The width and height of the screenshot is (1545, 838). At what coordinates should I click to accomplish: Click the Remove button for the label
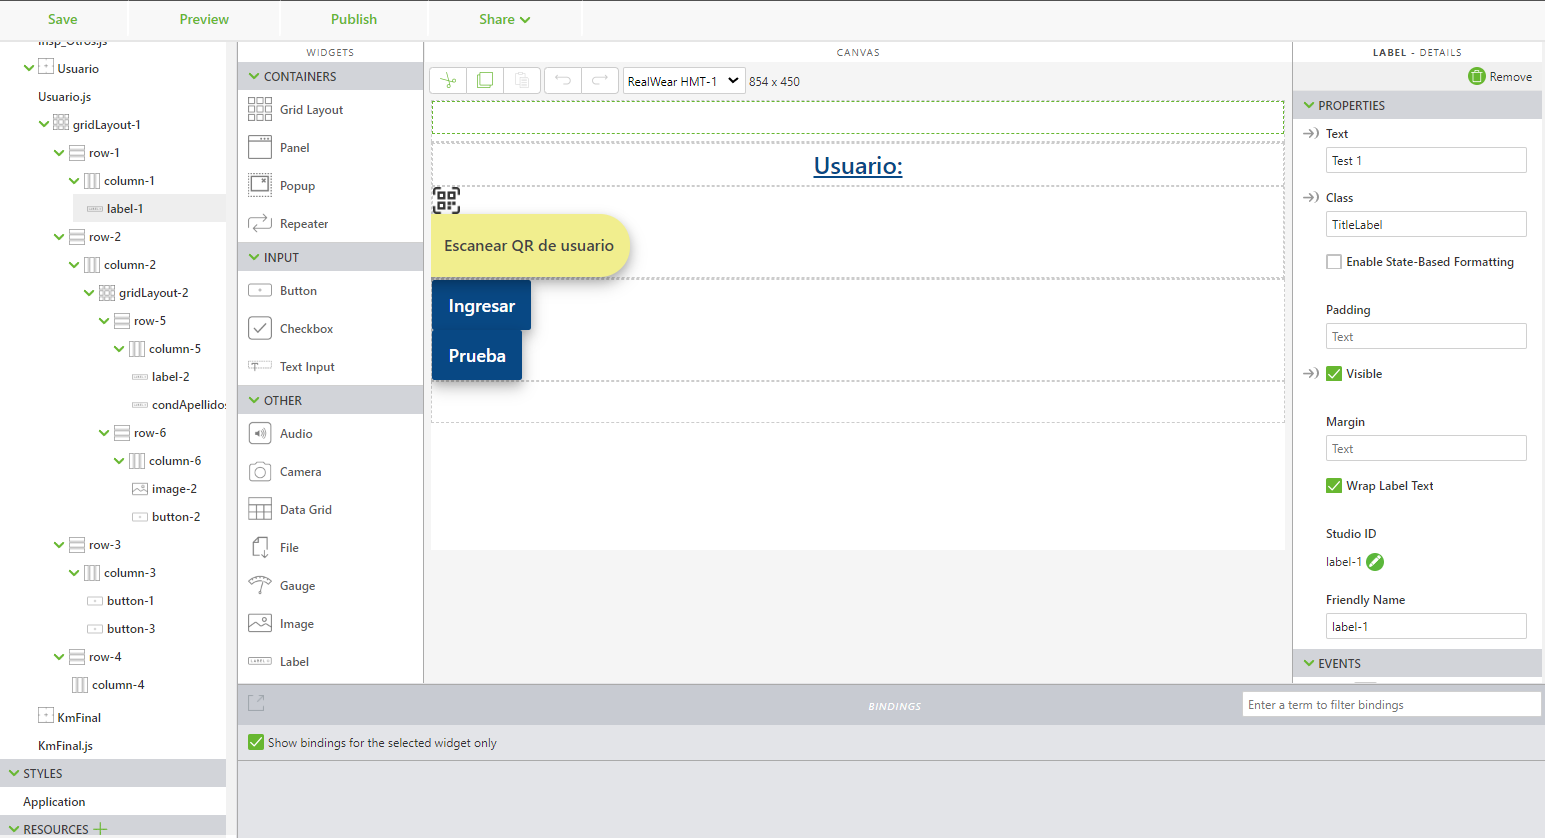click(1499, 76)
